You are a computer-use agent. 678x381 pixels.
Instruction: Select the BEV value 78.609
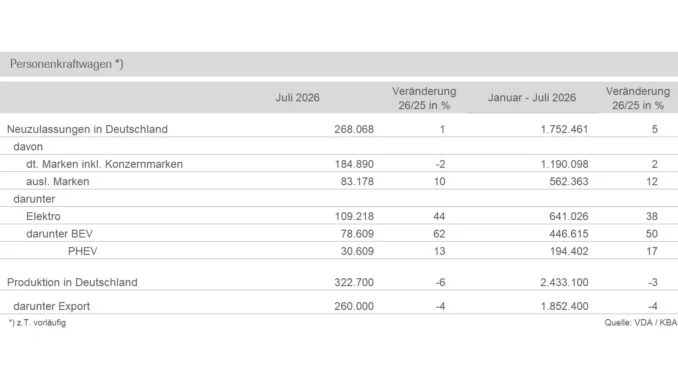357,234
